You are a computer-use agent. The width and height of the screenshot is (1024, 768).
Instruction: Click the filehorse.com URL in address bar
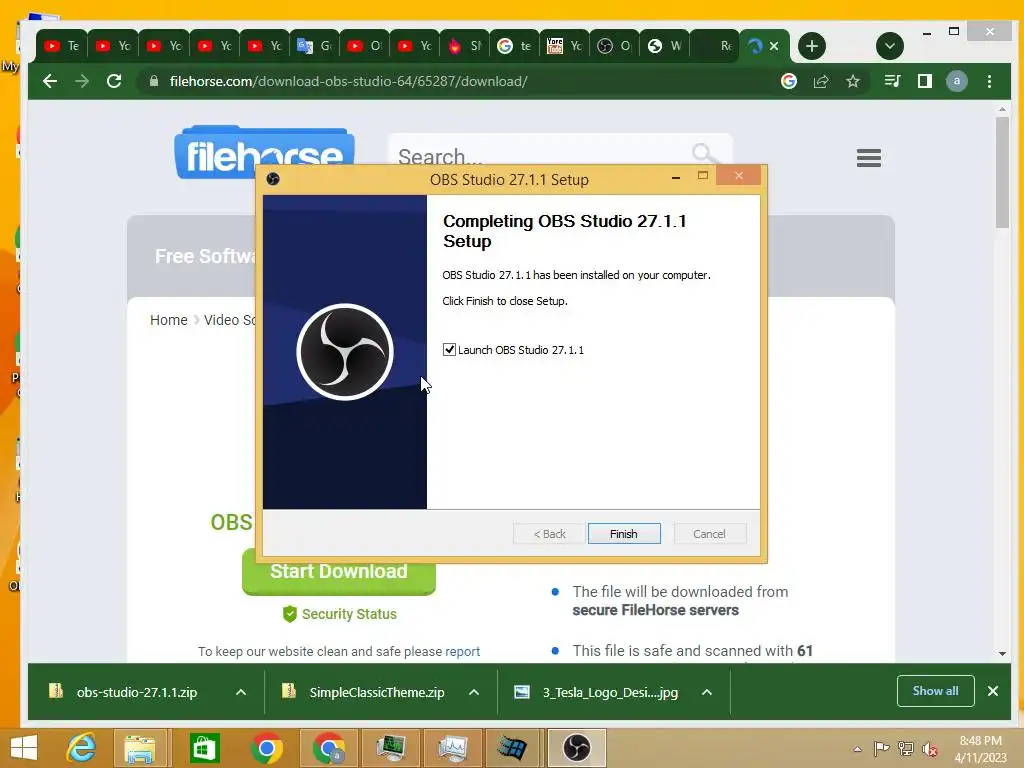point(348,81)
